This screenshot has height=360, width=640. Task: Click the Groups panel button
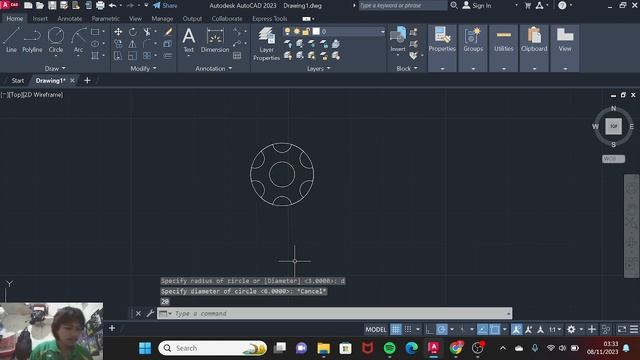pos(473,40)
